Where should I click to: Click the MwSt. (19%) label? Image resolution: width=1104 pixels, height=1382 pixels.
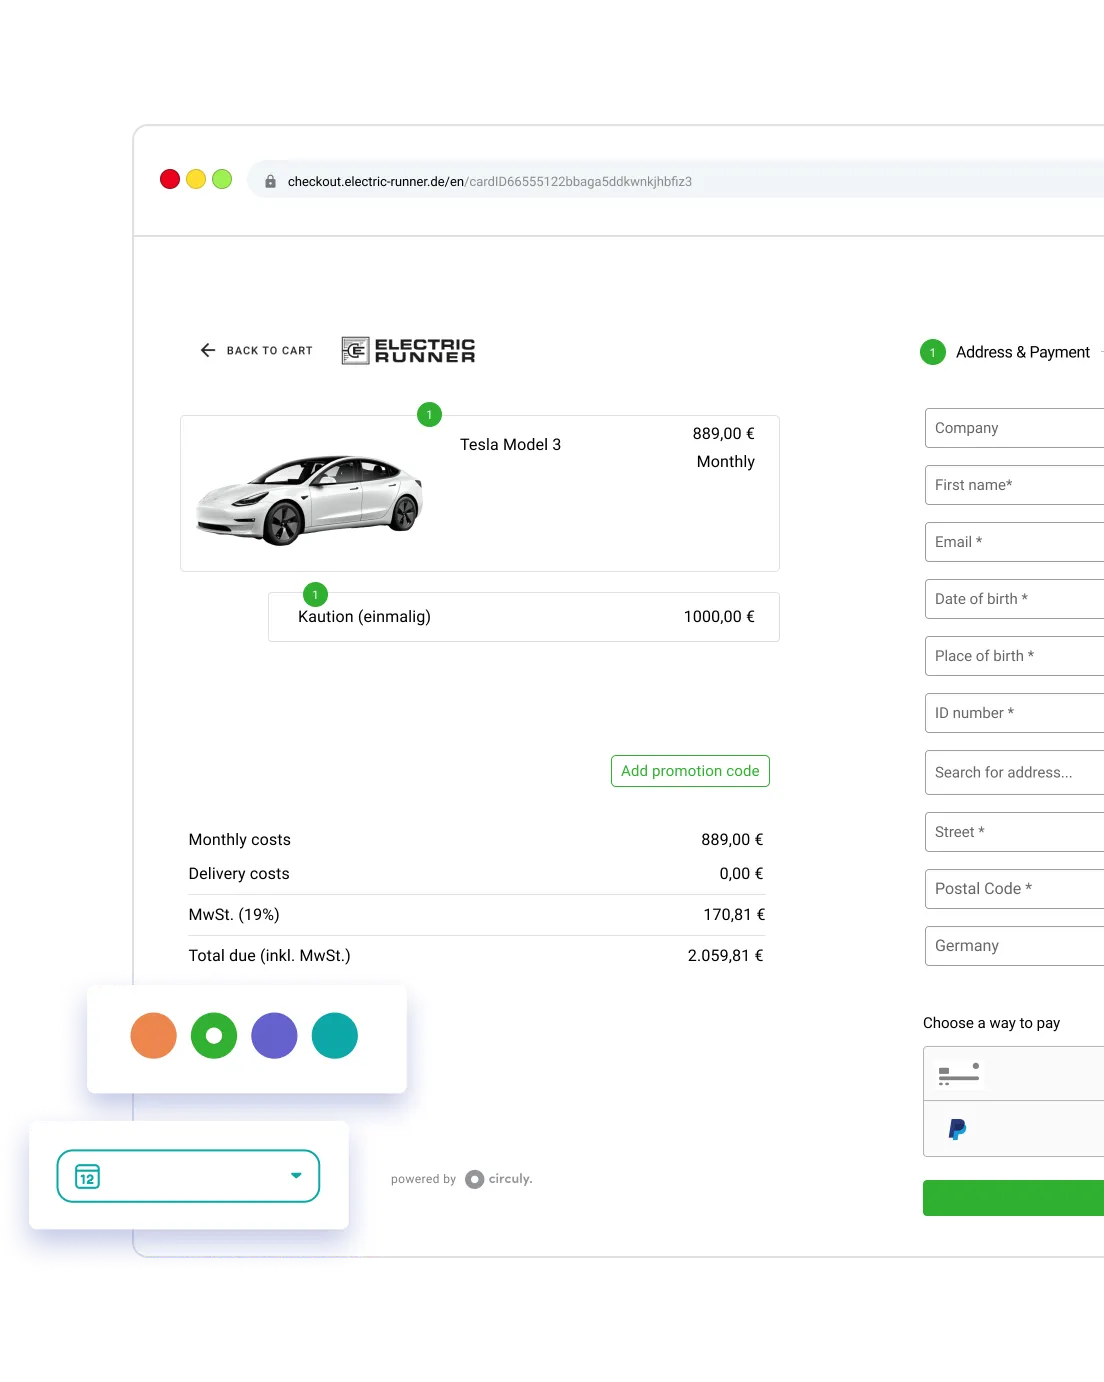click(x=234, y=915)
